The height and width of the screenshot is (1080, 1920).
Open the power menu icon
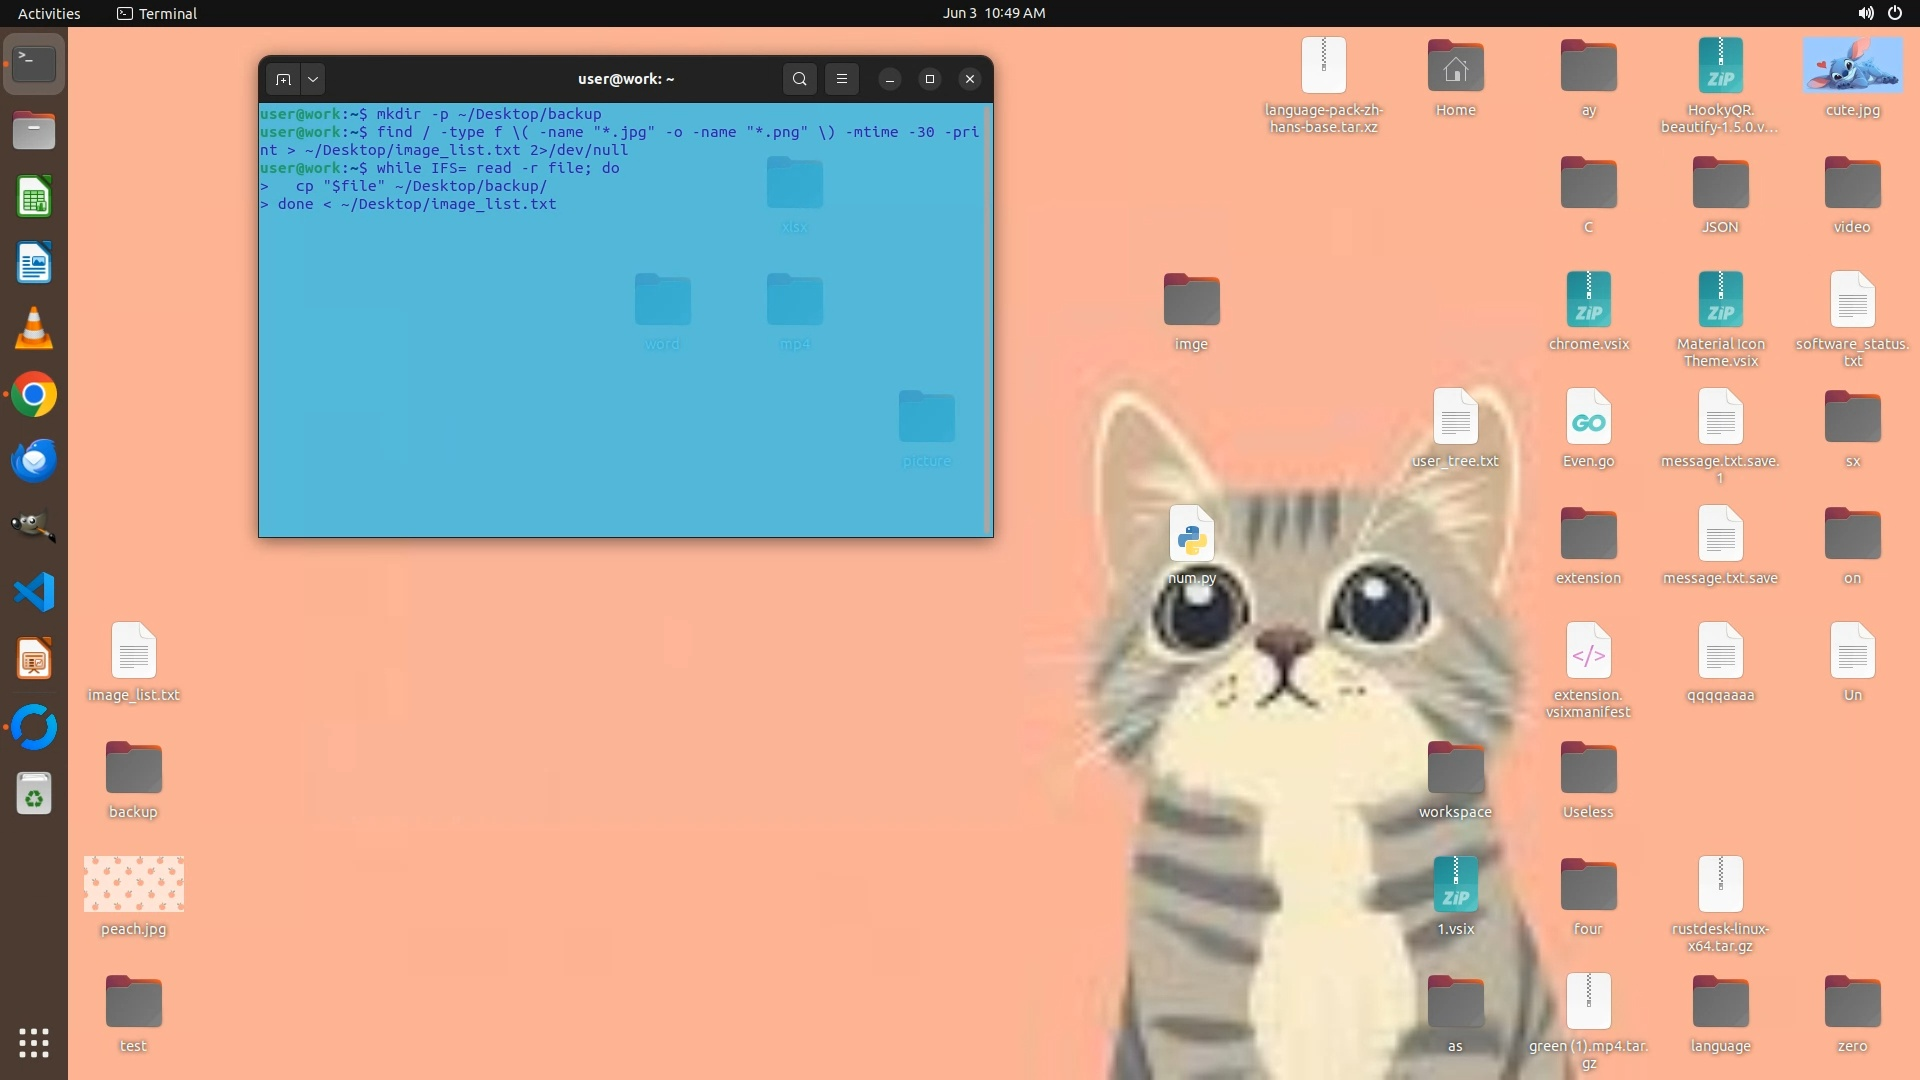[x=1894, y=13]
